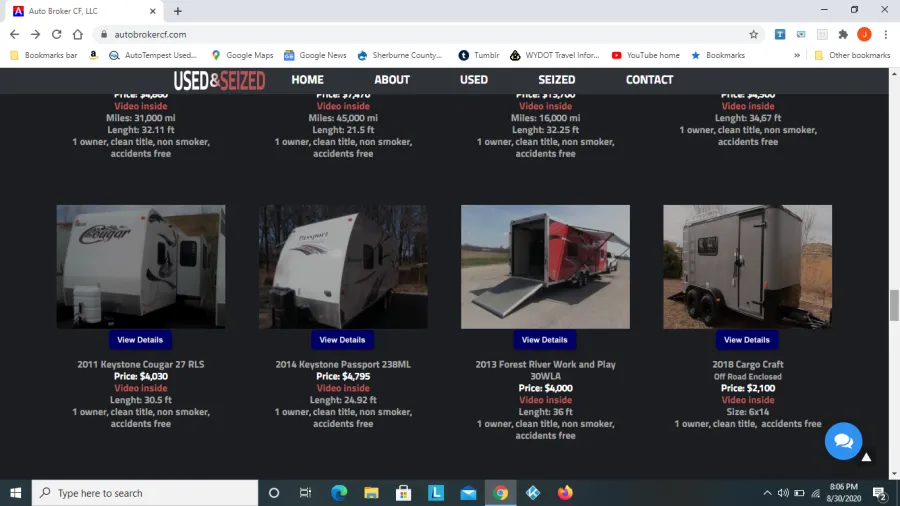Open the SEIZED menu item
The image size is (900, 506).
tap(557, 80)
